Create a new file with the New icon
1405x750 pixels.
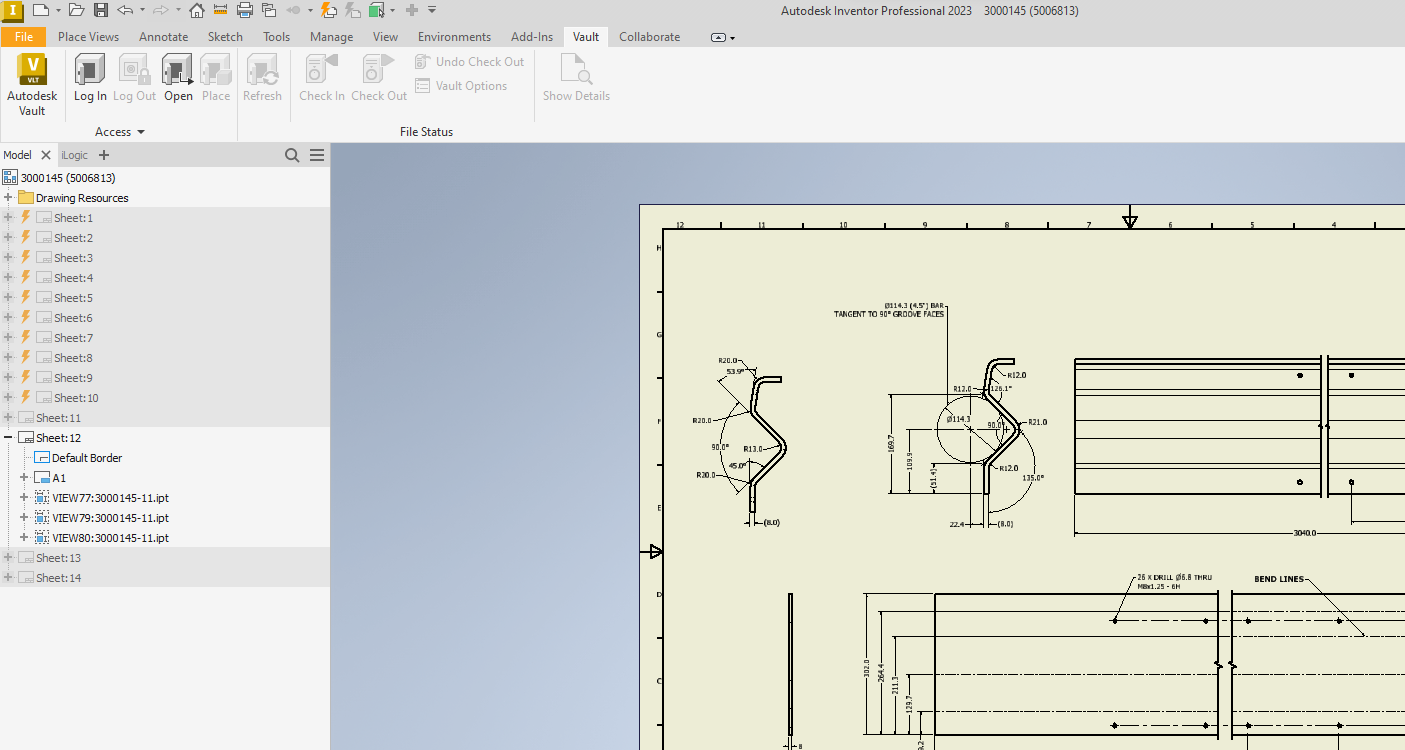(x=41, y=10)
